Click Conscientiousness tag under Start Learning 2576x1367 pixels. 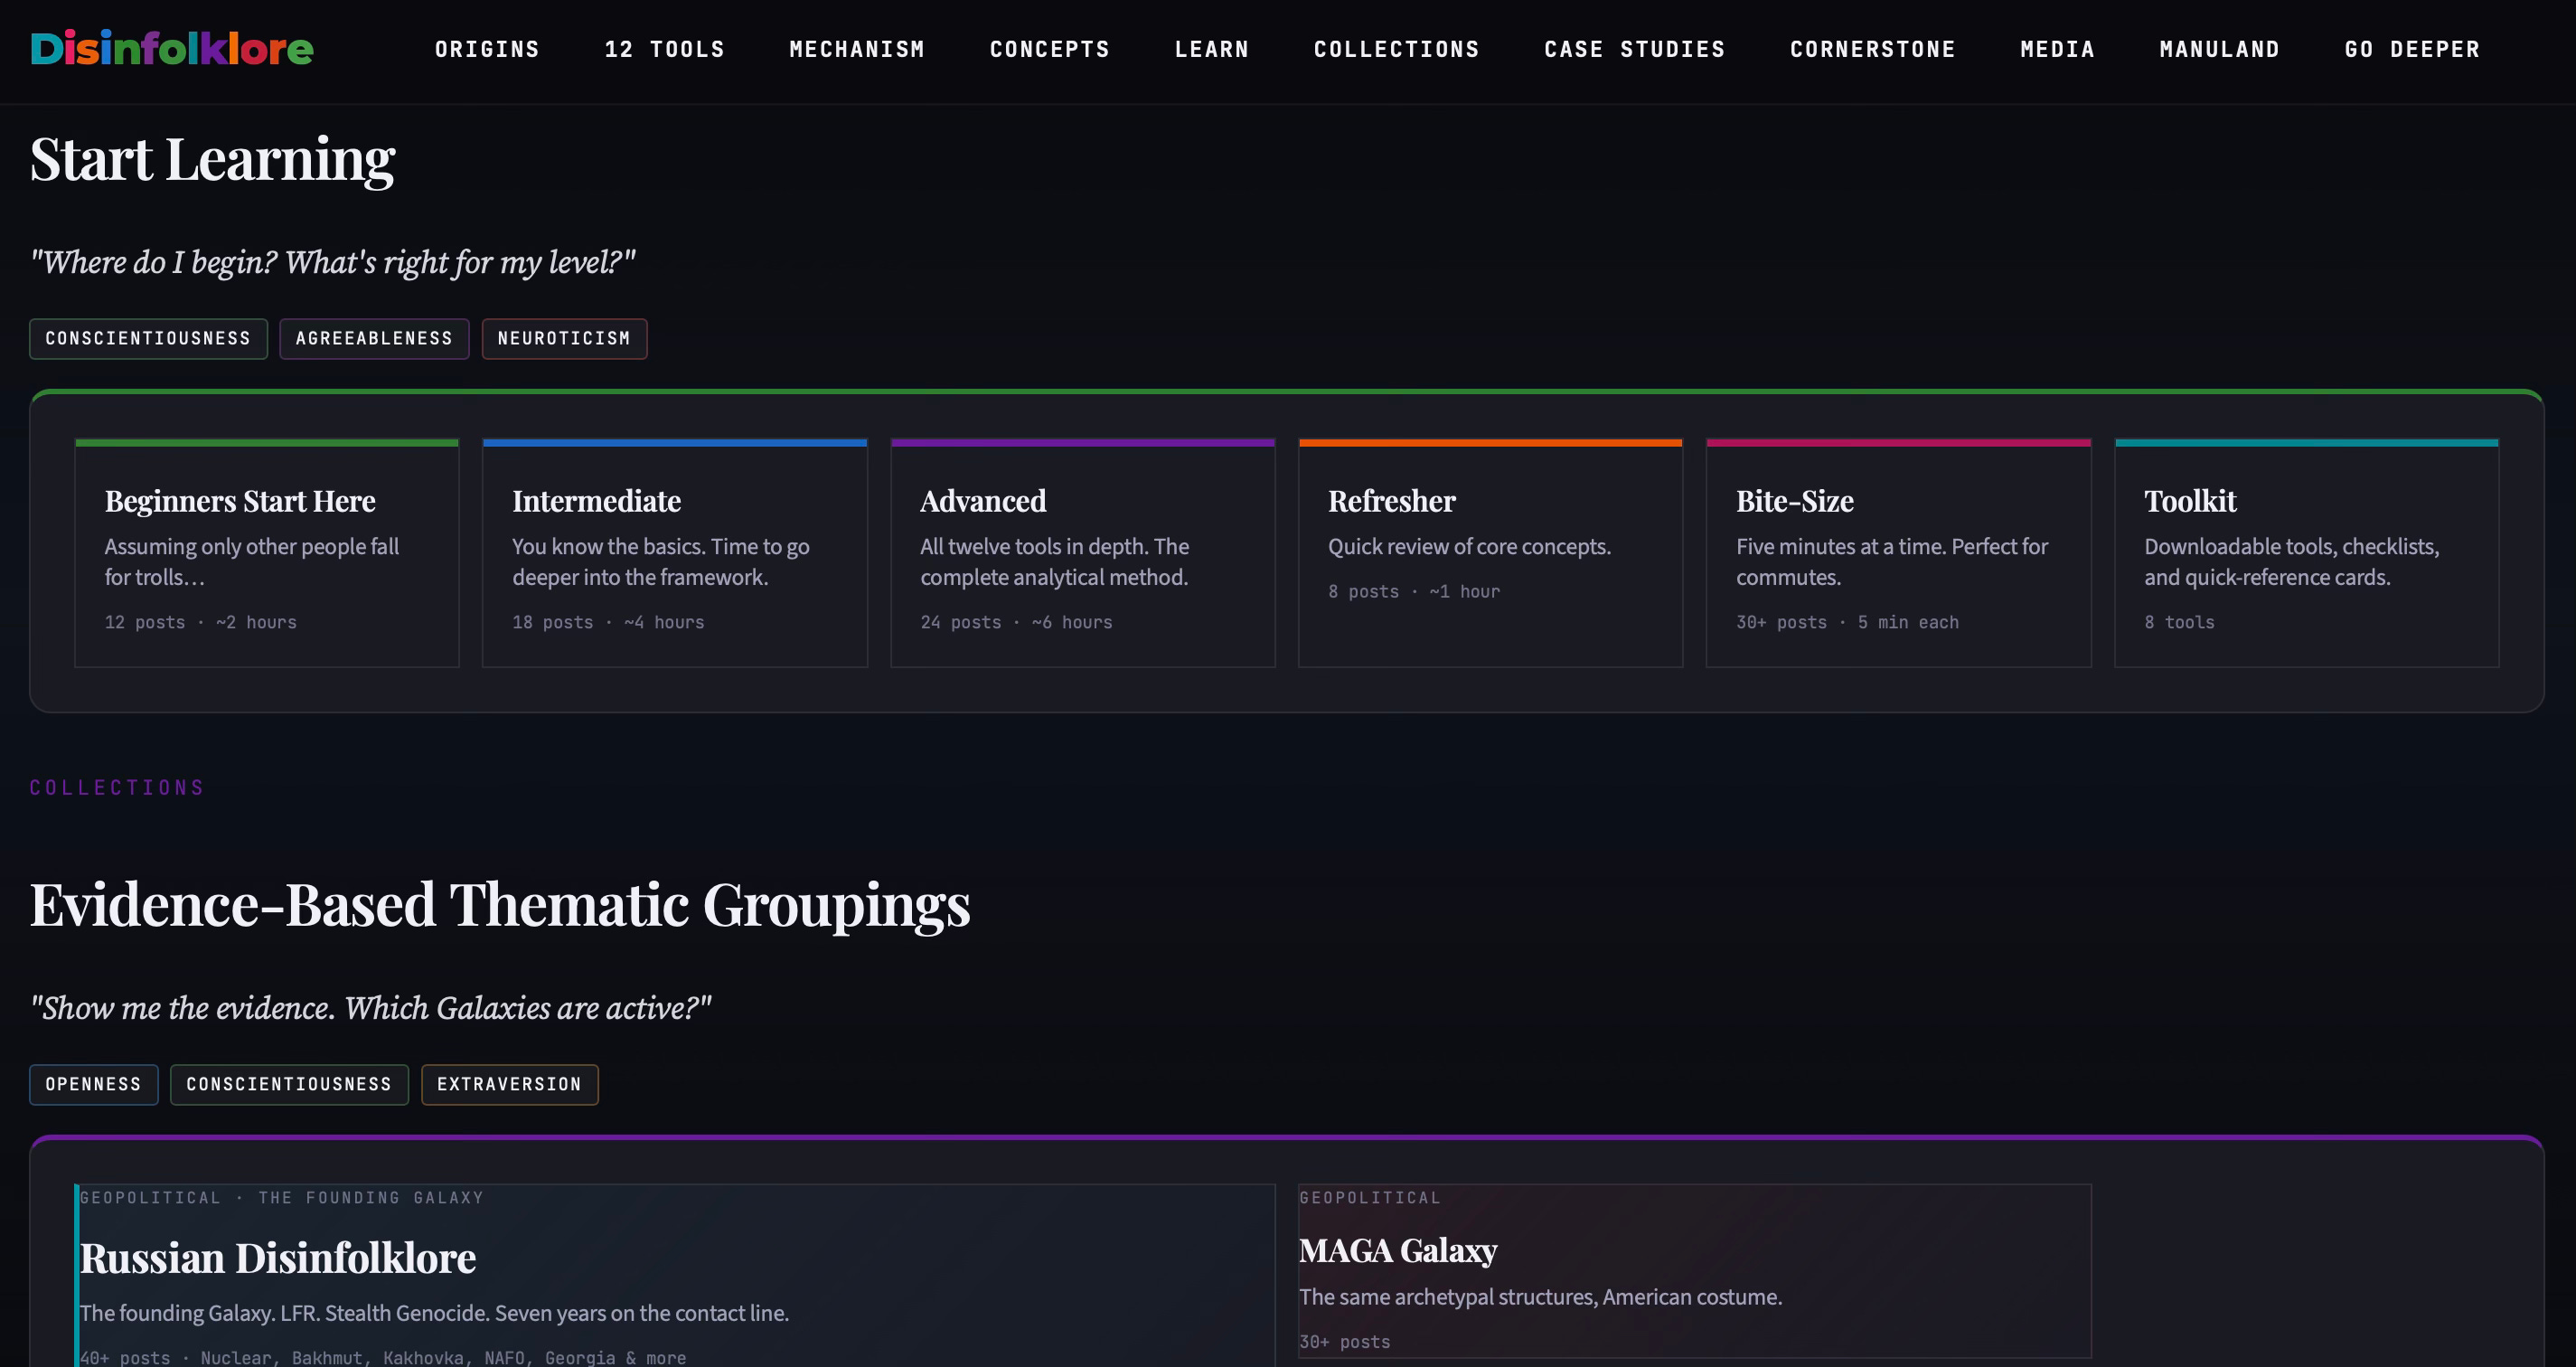click(x=148, y=338)
